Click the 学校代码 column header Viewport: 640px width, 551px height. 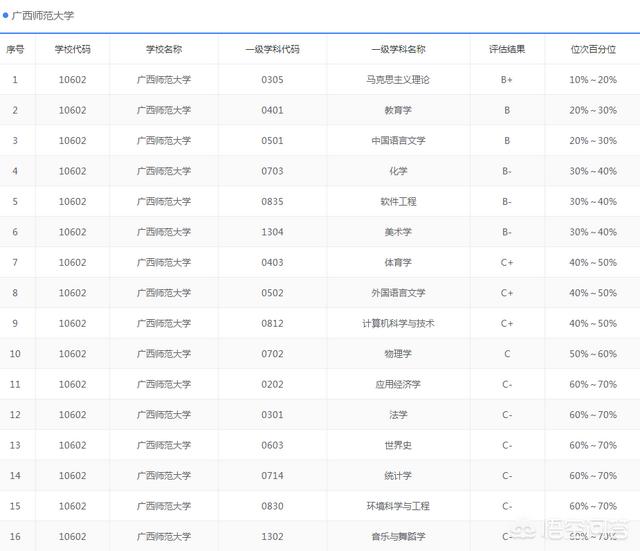73,49
